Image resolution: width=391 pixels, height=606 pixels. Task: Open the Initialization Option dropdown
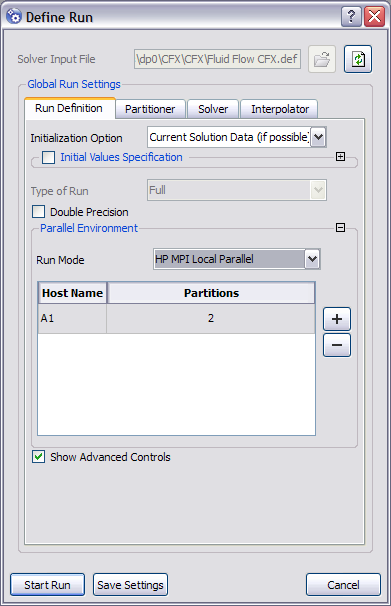point(318,137)
